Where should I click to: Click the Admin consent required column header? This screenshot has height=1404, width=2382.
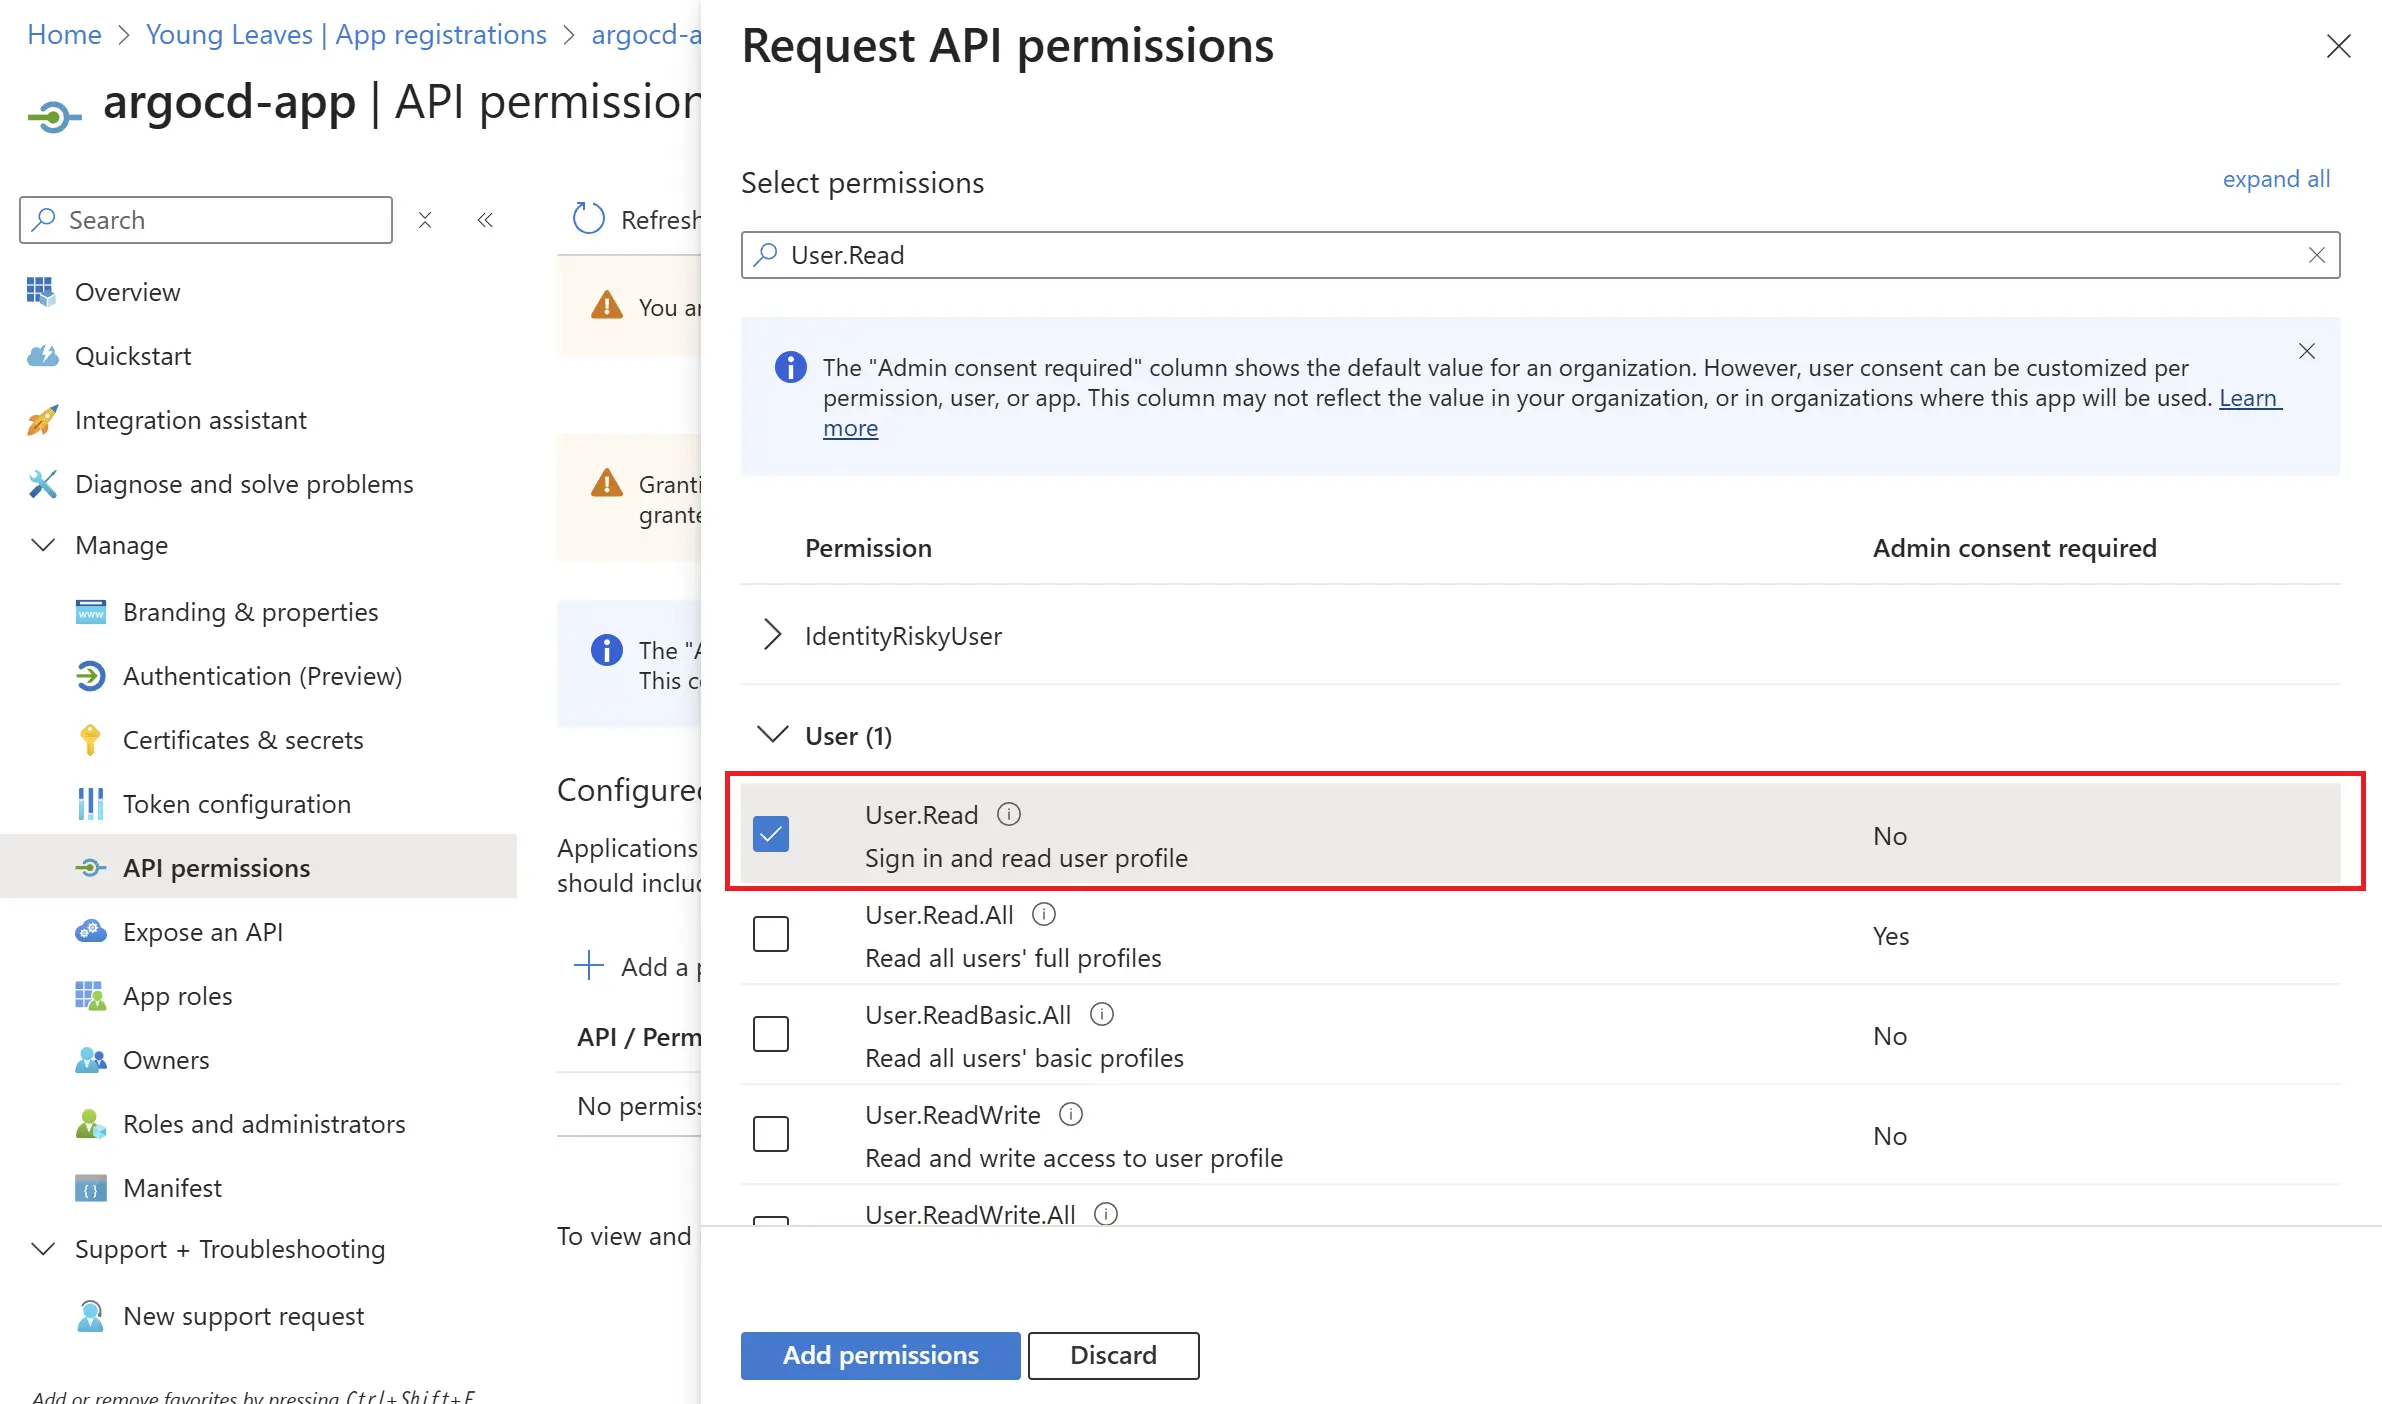[x=2014, y=548]
